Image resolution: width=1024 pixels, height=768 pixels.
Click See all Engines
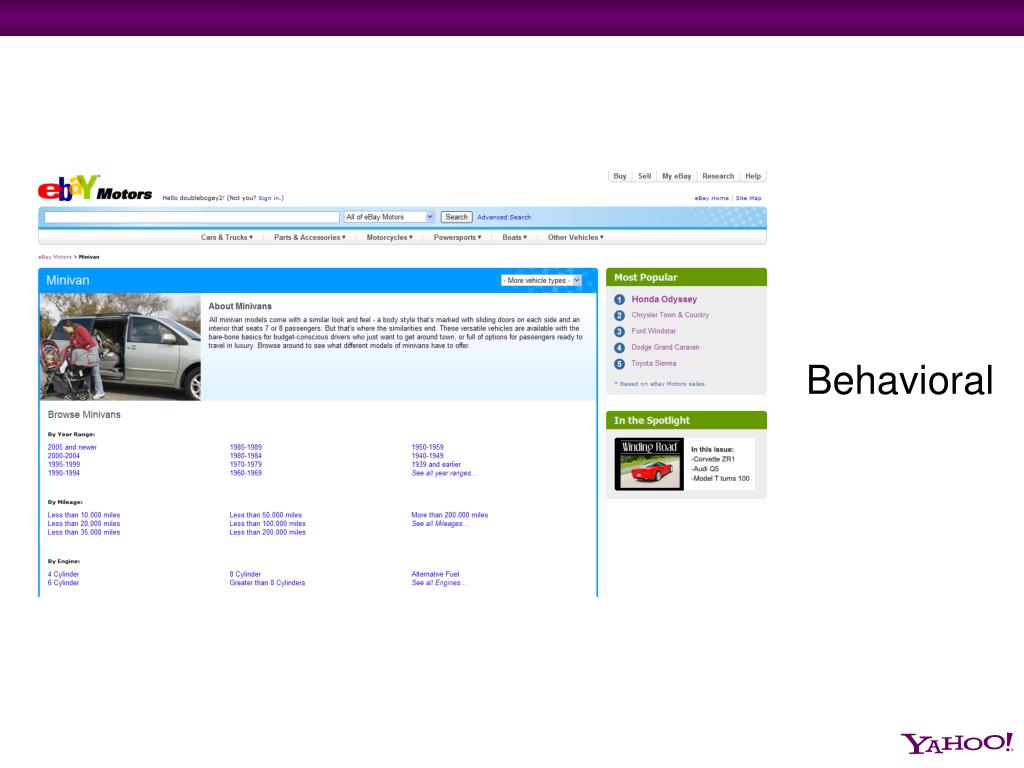pos(438,583)
